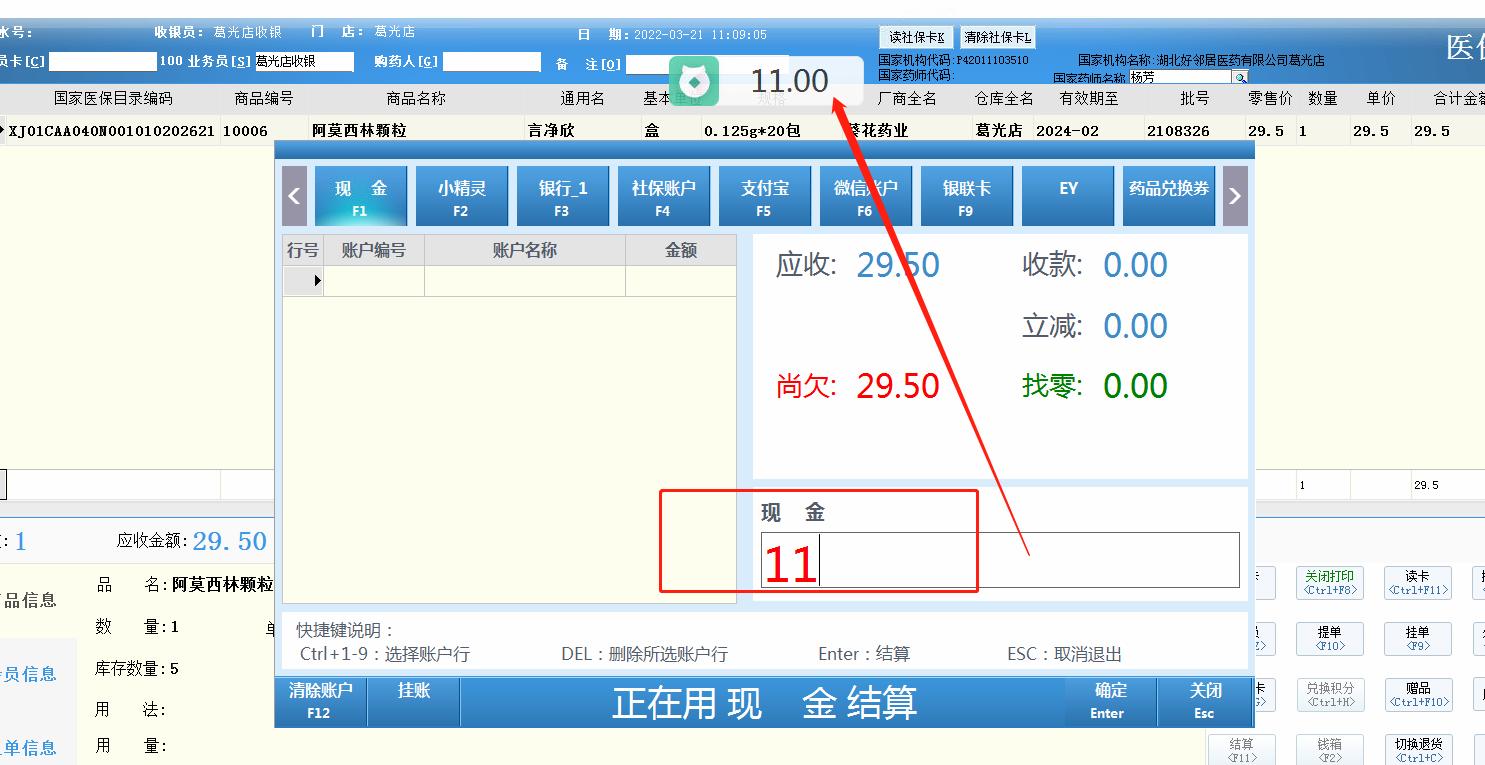Click expiry date cell 2024-02
Viewport: 1485px width, 765px height.
click(1089, 131)
